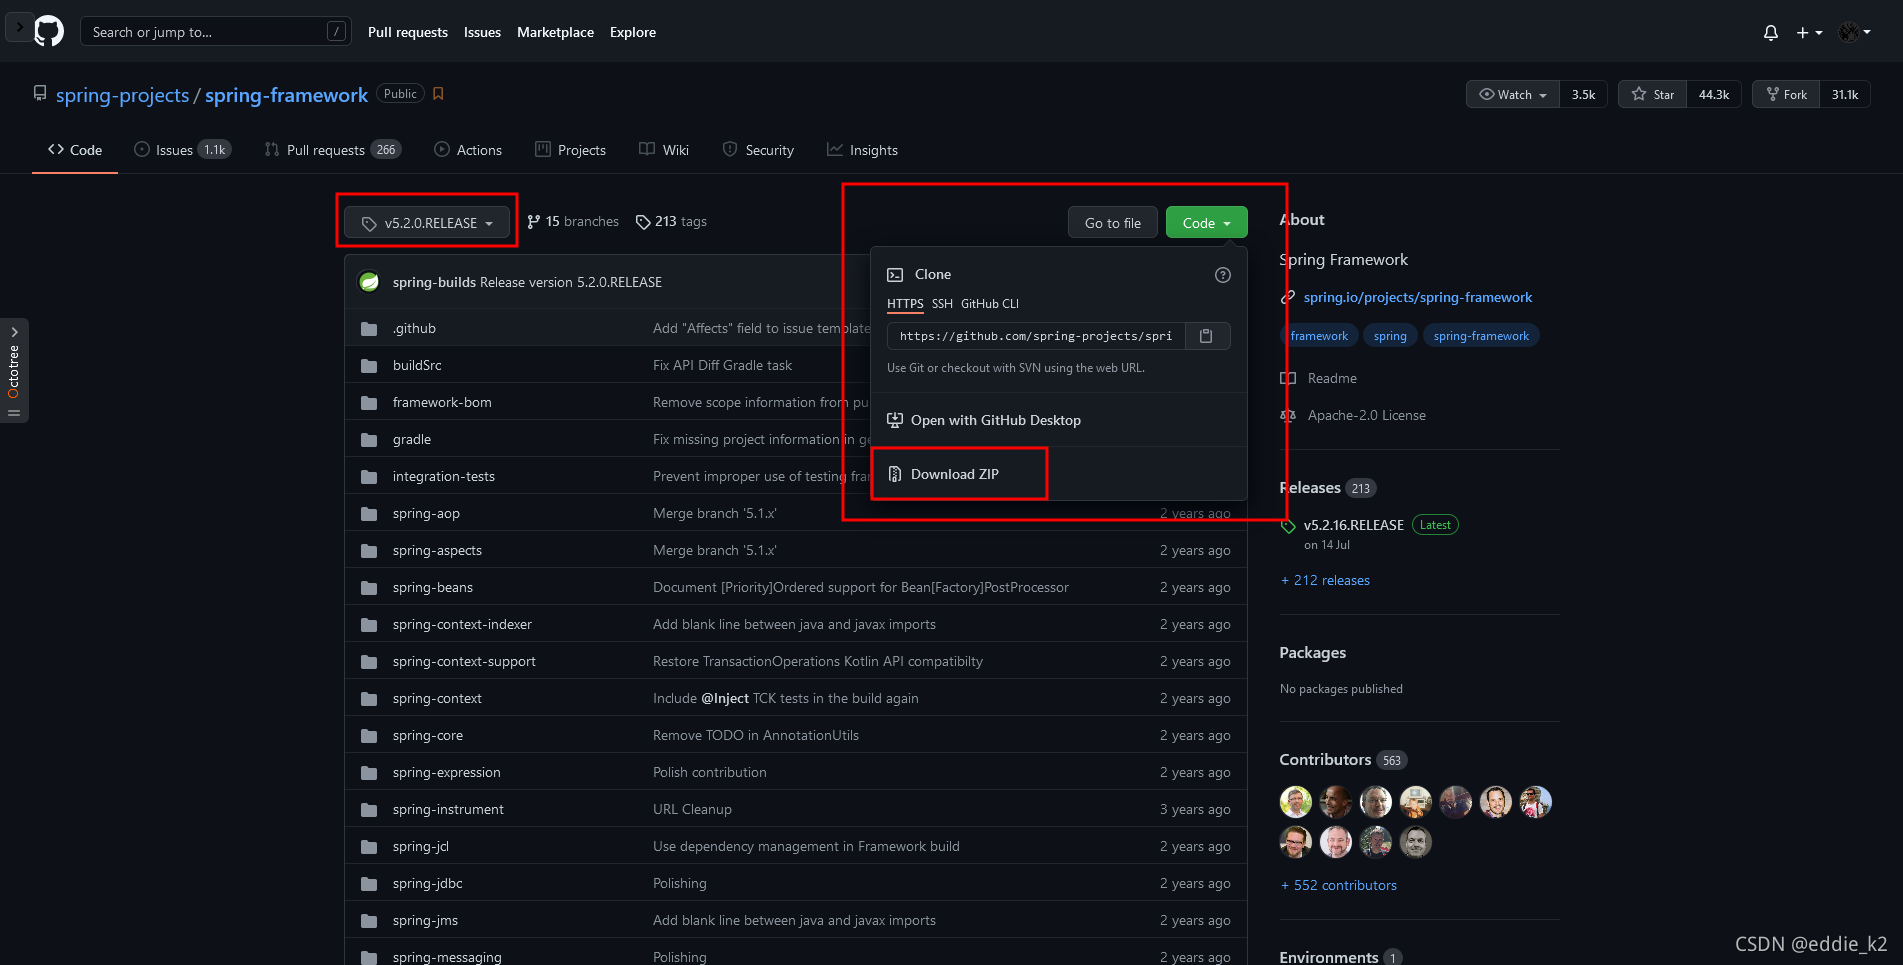This screenshot has height=965, width=1903.
Task: Open the buildSrc folder
Action: (x=417, y=365)
